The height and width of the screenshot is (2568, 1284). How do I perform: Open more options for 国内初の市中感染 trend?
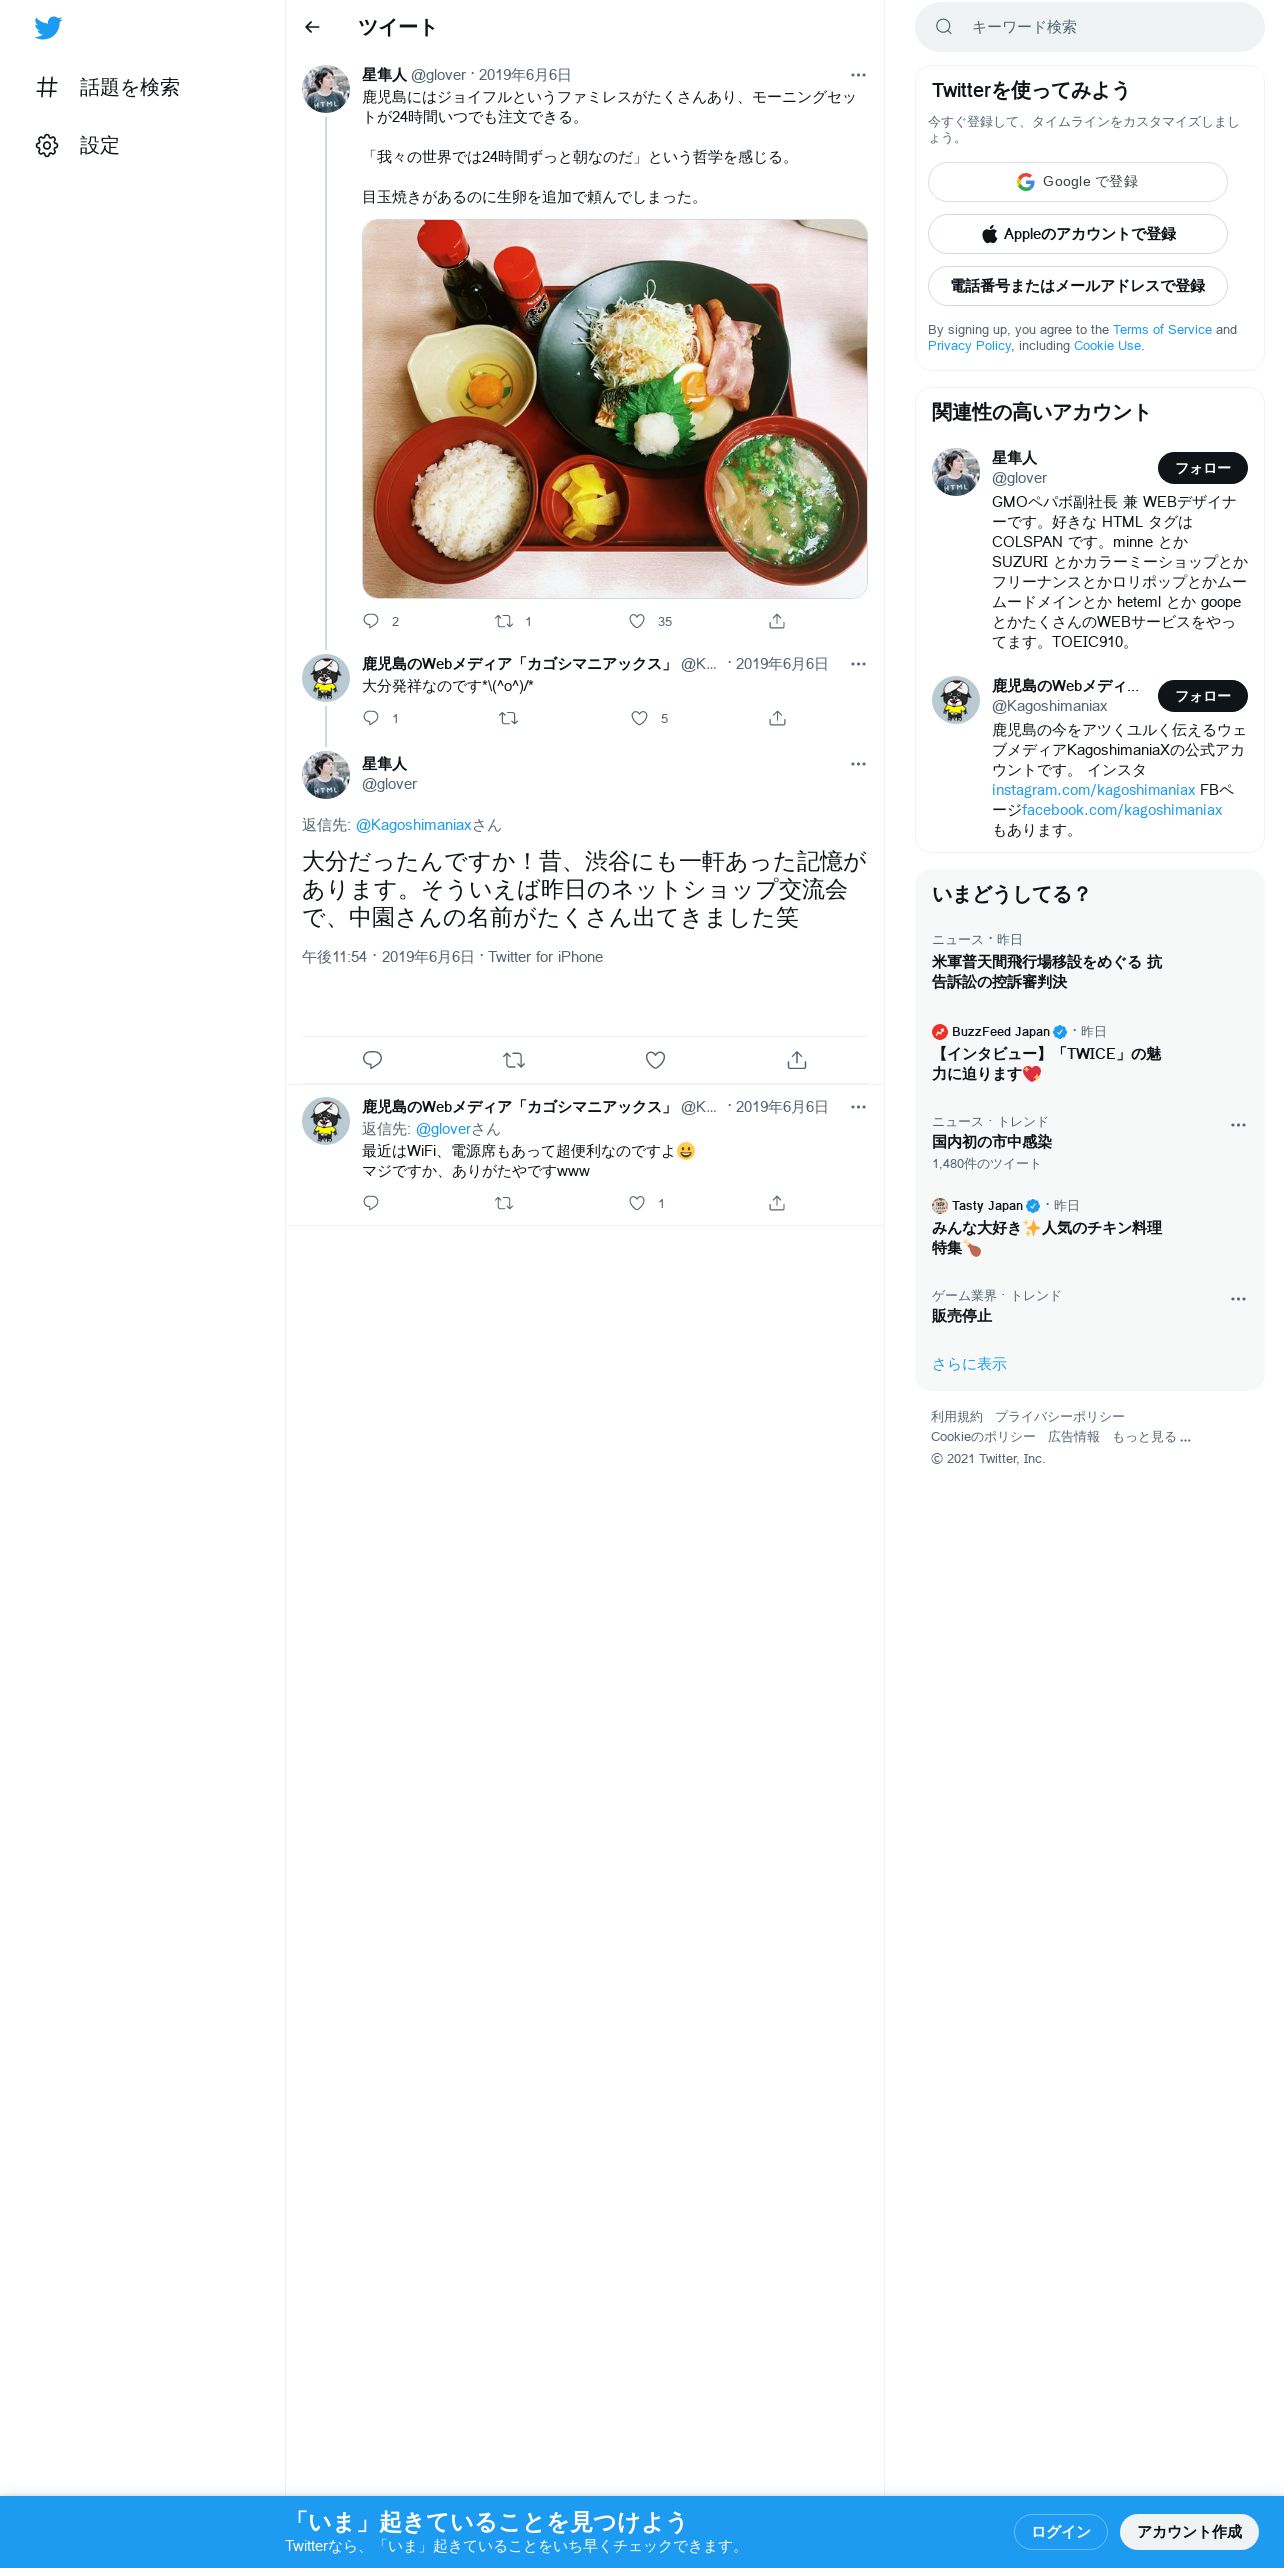tap(1238, 1125)
